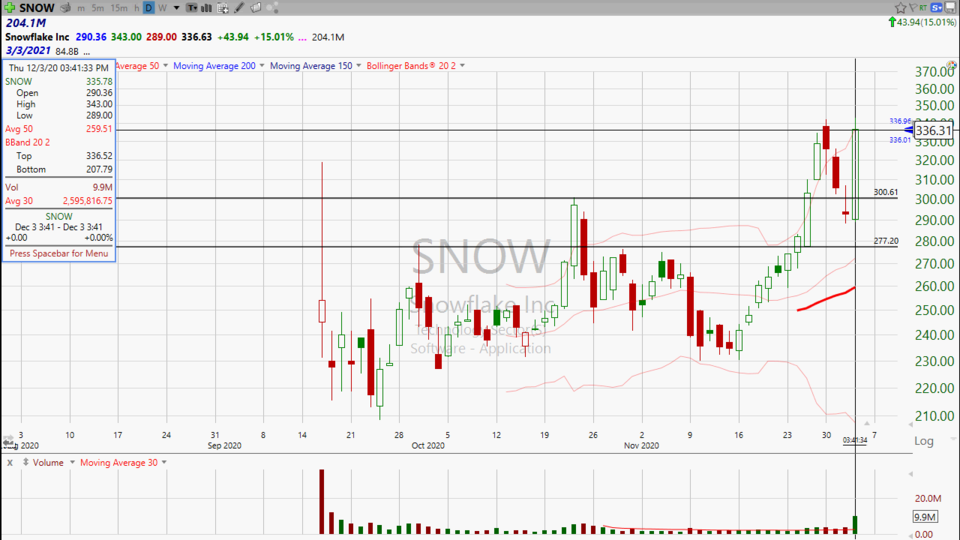Click the 20.0M volume axis label
Viewport: 960px width, 540px height.
(928, 499)
